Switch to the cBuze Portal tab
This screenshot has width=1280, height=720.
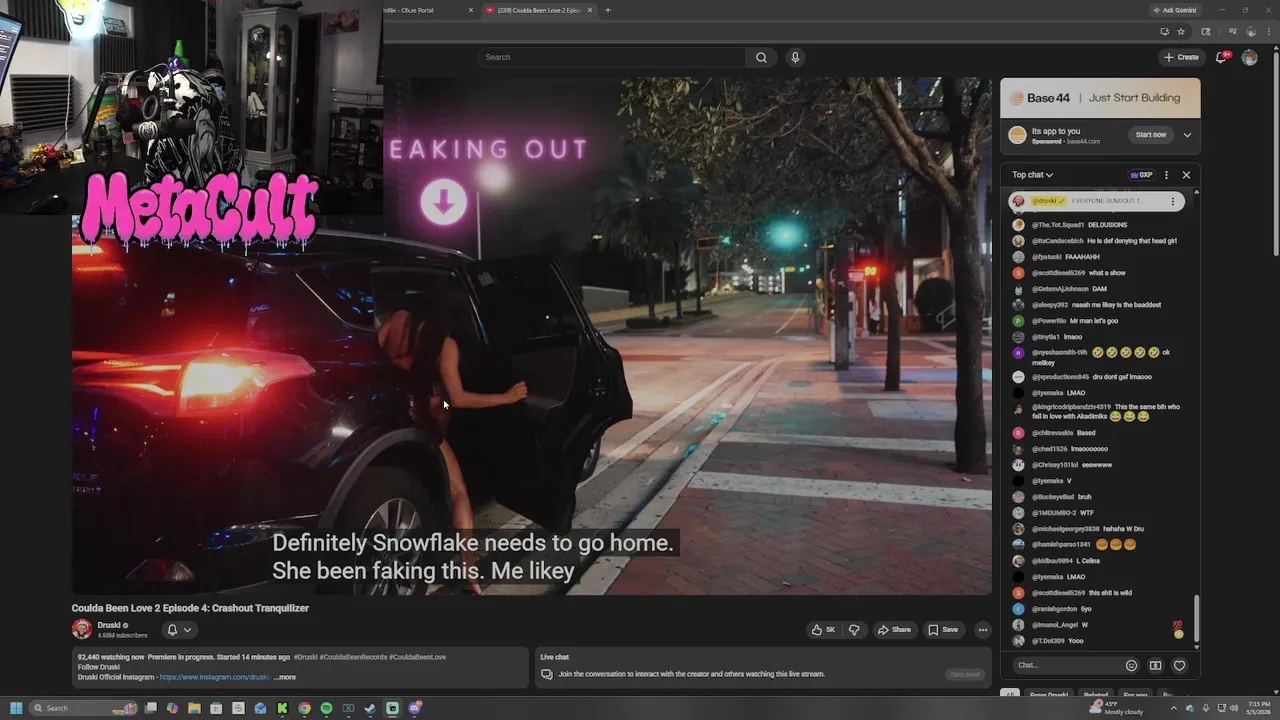tap(429, 10)
